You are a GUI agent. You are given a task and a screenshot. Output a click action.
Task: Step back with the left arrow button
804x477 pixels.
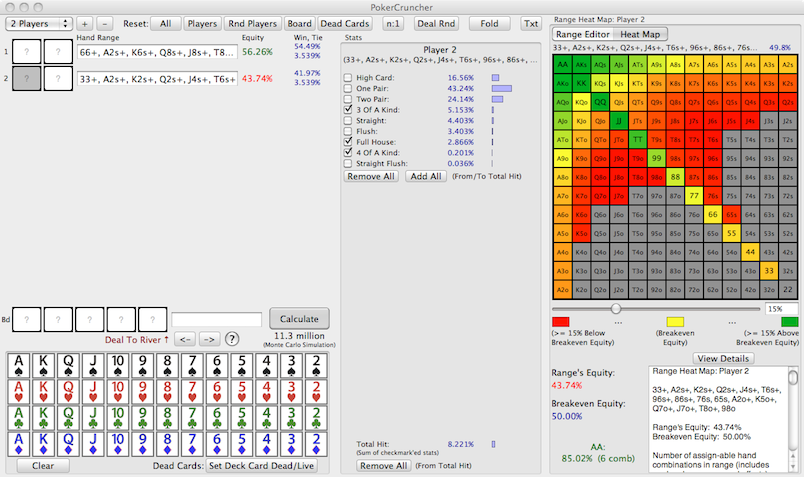[x=185, y=339]
